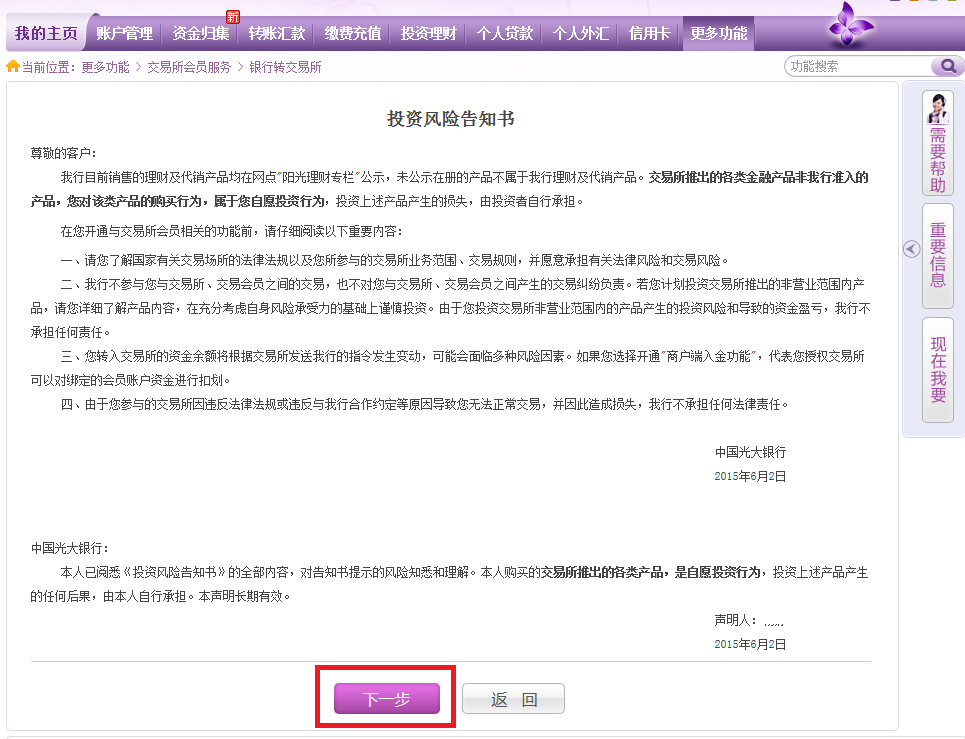Viewport: 965px width, 739px height.
Task: Open the 资金归集 menu
Action: coord(201,34)
